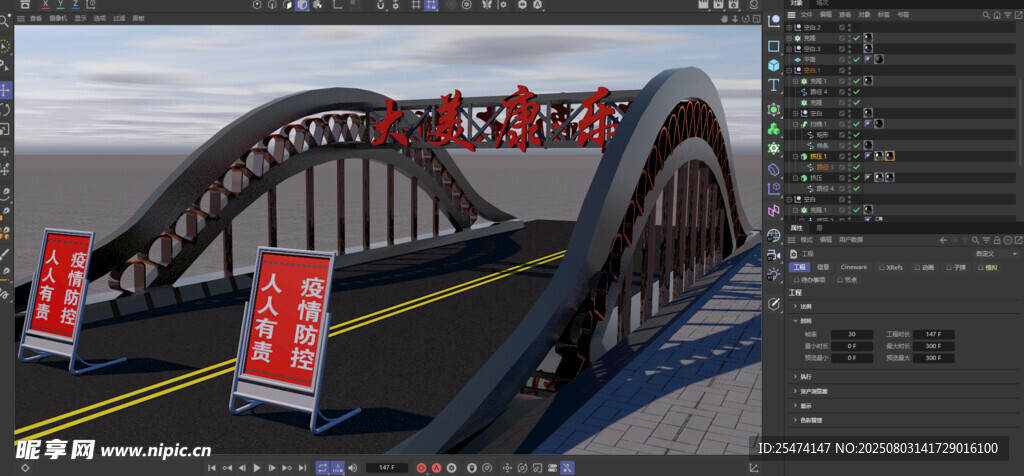Click search icon in Object Manager

(986, 15)
